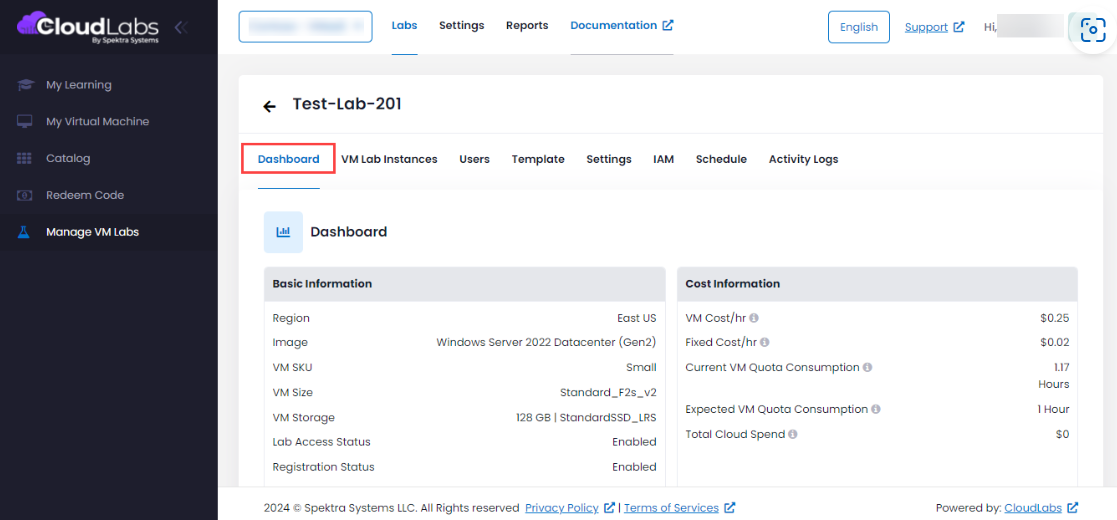Open the Reports top menu
Image resolution: width=1117 pixels, height=520 pixels.
pyautogui.click(x=527, y=25)
